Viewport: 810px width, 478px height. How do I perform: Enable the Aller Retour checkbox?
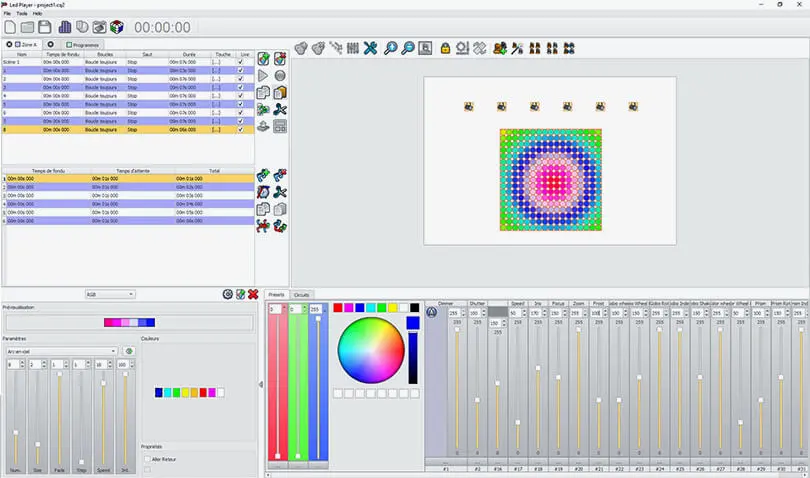pyautogui.click(x=148, y=459)
